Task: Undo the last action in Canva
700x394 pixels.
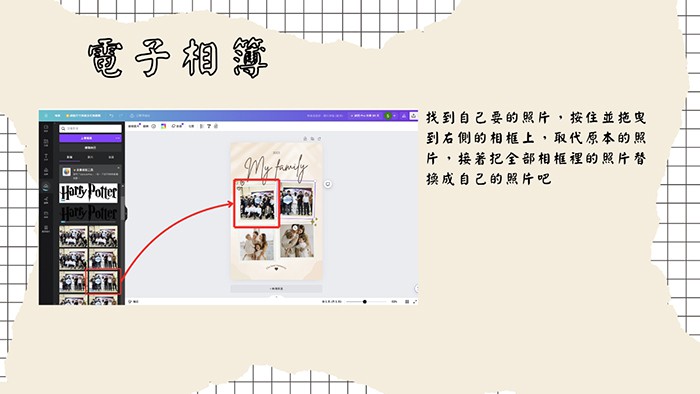Action: 111,116
